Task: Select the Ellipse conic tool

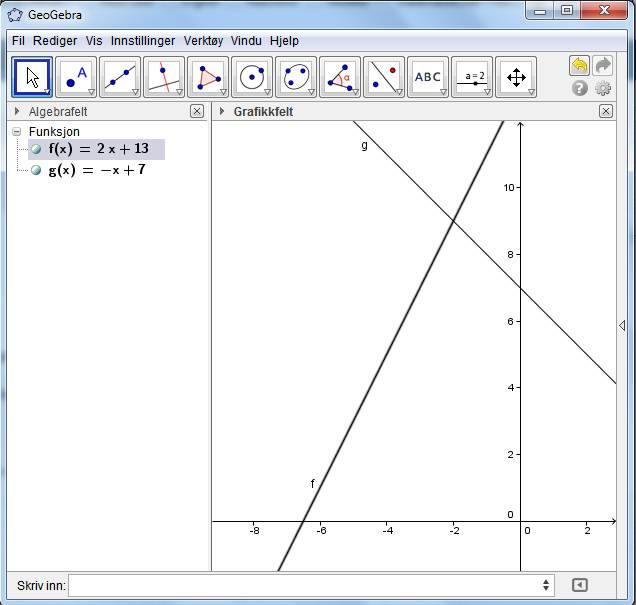Action: (296, 77)
